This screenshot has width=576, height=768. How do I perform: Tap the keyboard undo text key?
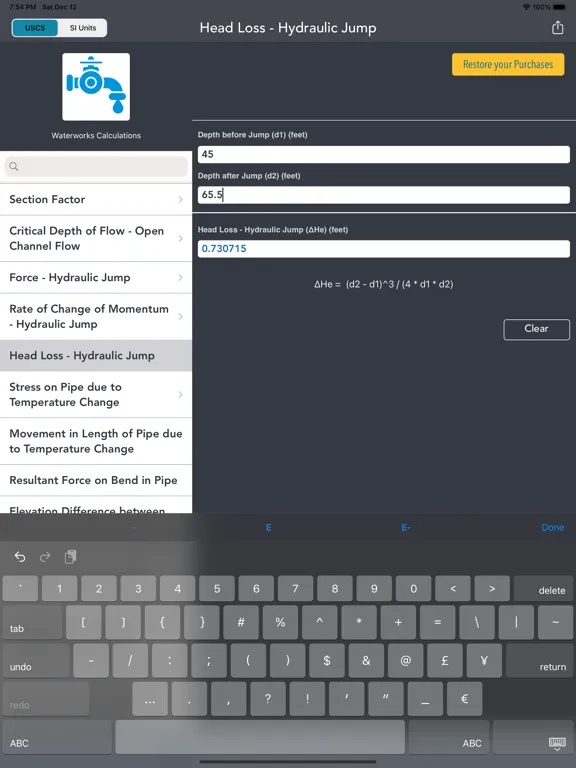pos(36,661)
